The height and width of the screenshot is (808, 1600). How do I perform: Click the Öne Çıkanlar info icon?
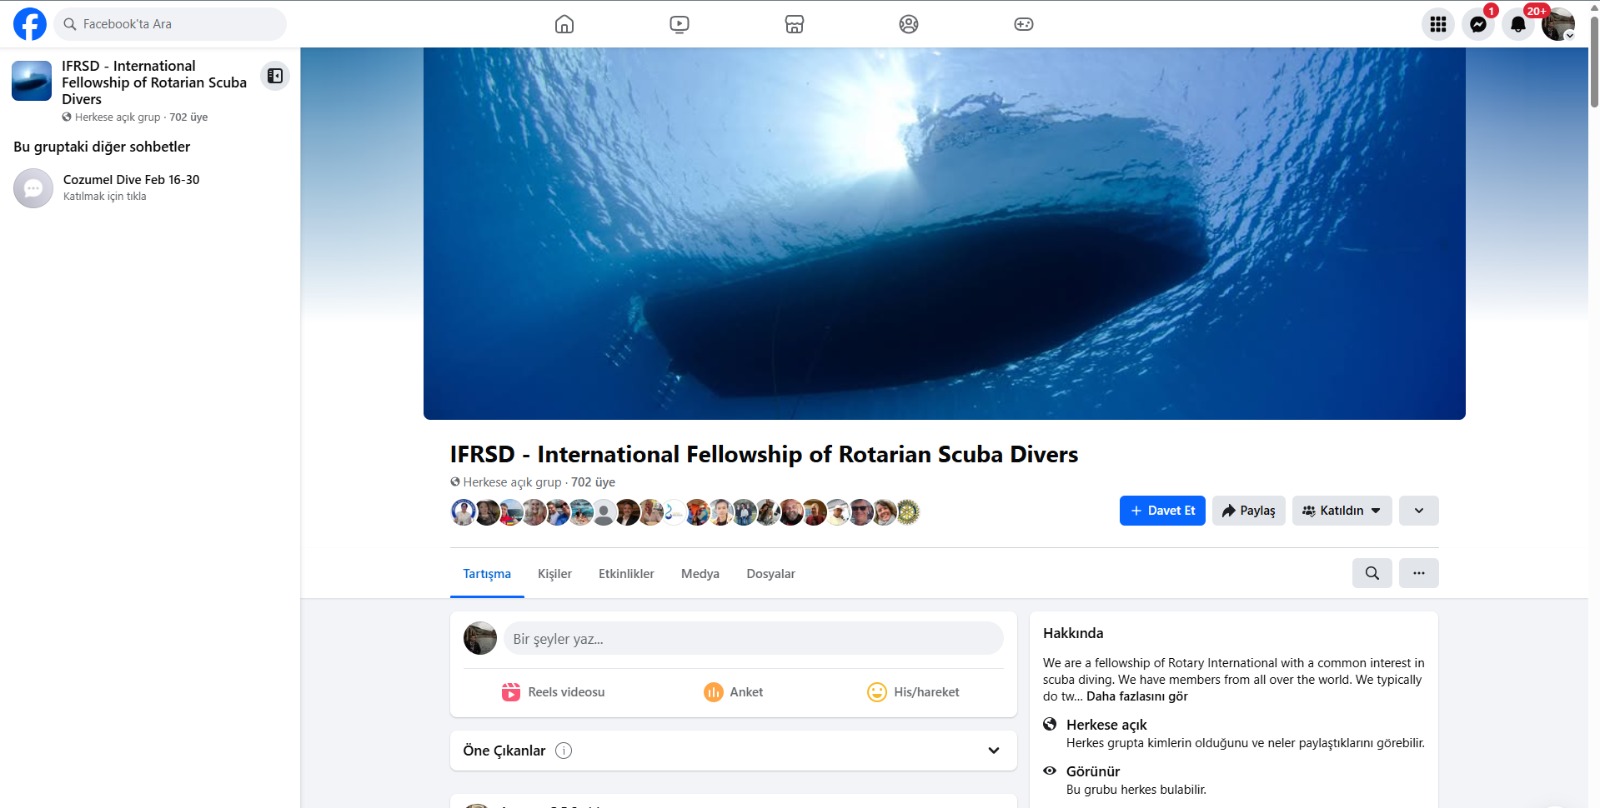[x=564, y=751]
